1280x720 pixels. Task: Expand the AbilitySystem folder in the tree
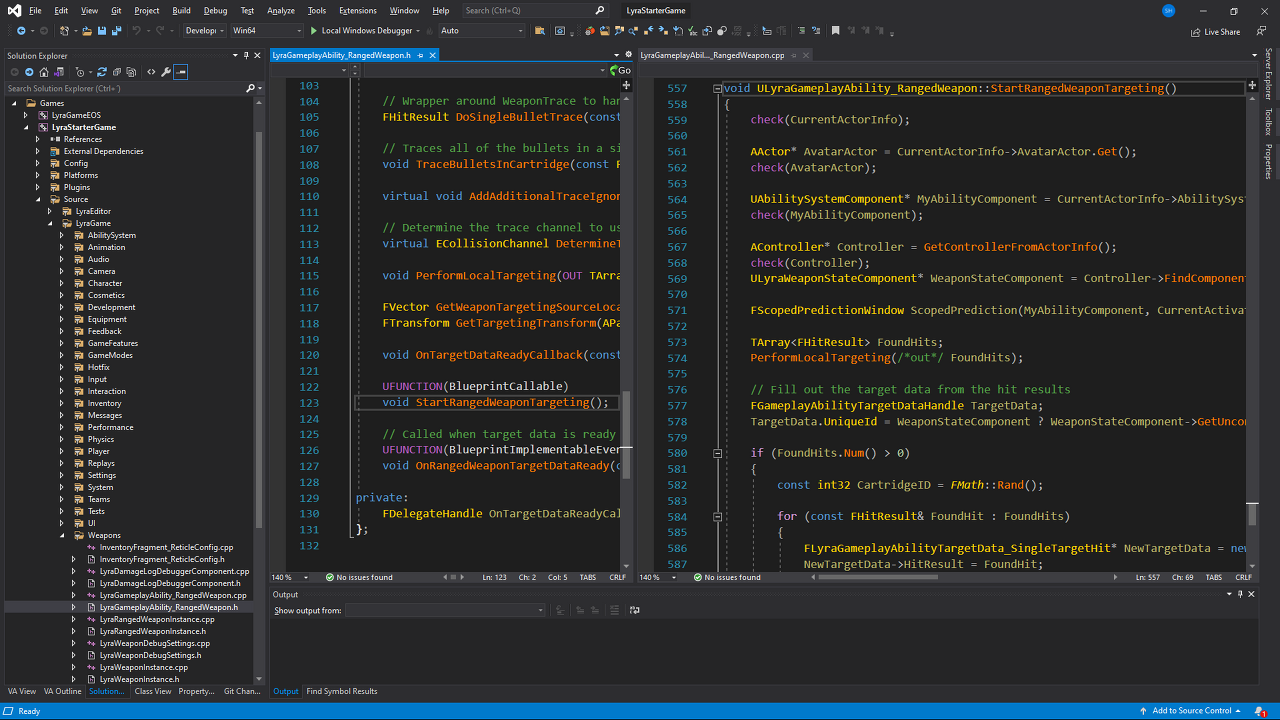(x=62, y=236)
